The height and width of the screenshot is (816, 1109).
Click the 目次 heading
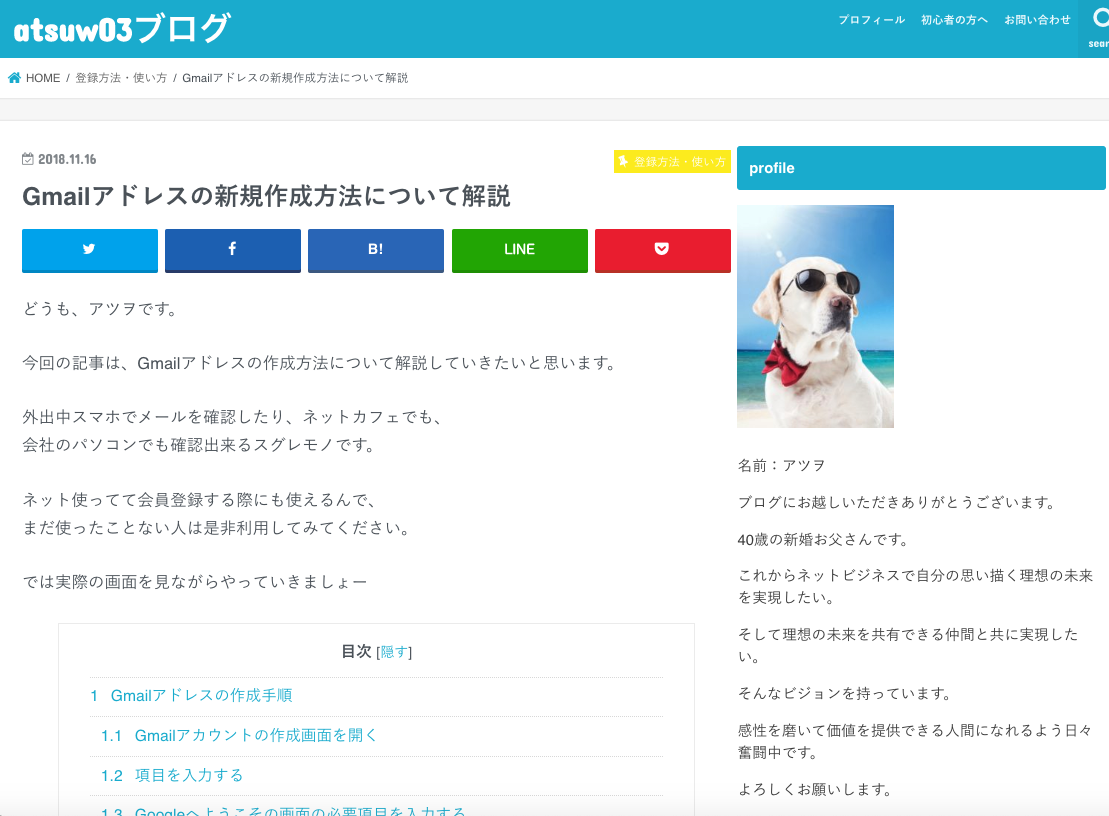pos(356,651)
